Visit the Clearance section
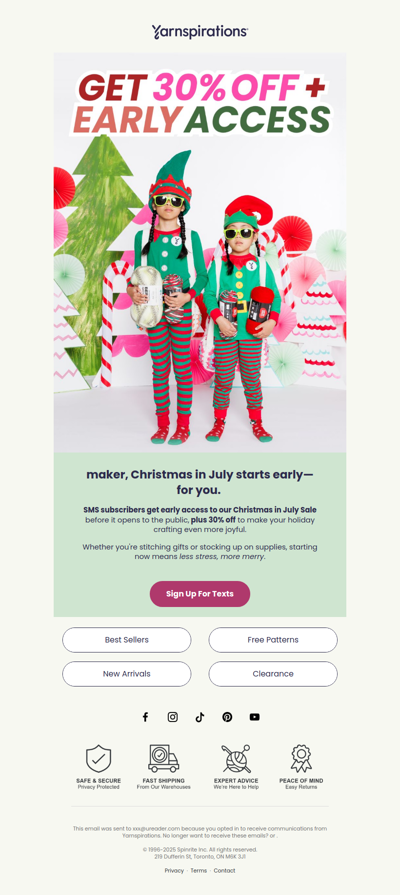 [273, 674]
